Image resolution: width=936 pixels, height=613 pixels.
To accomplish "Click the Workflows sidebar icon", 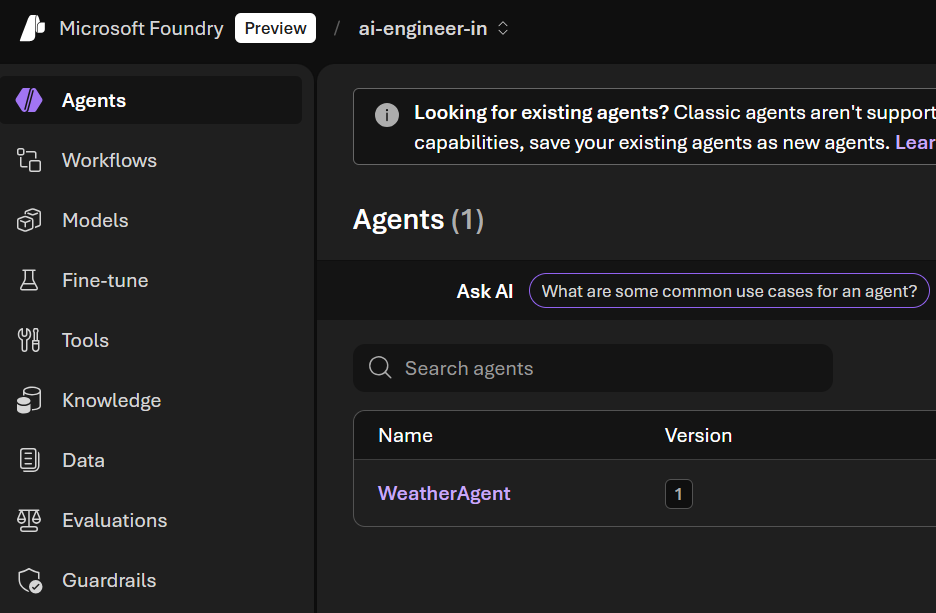I will [x=29, y=160].
